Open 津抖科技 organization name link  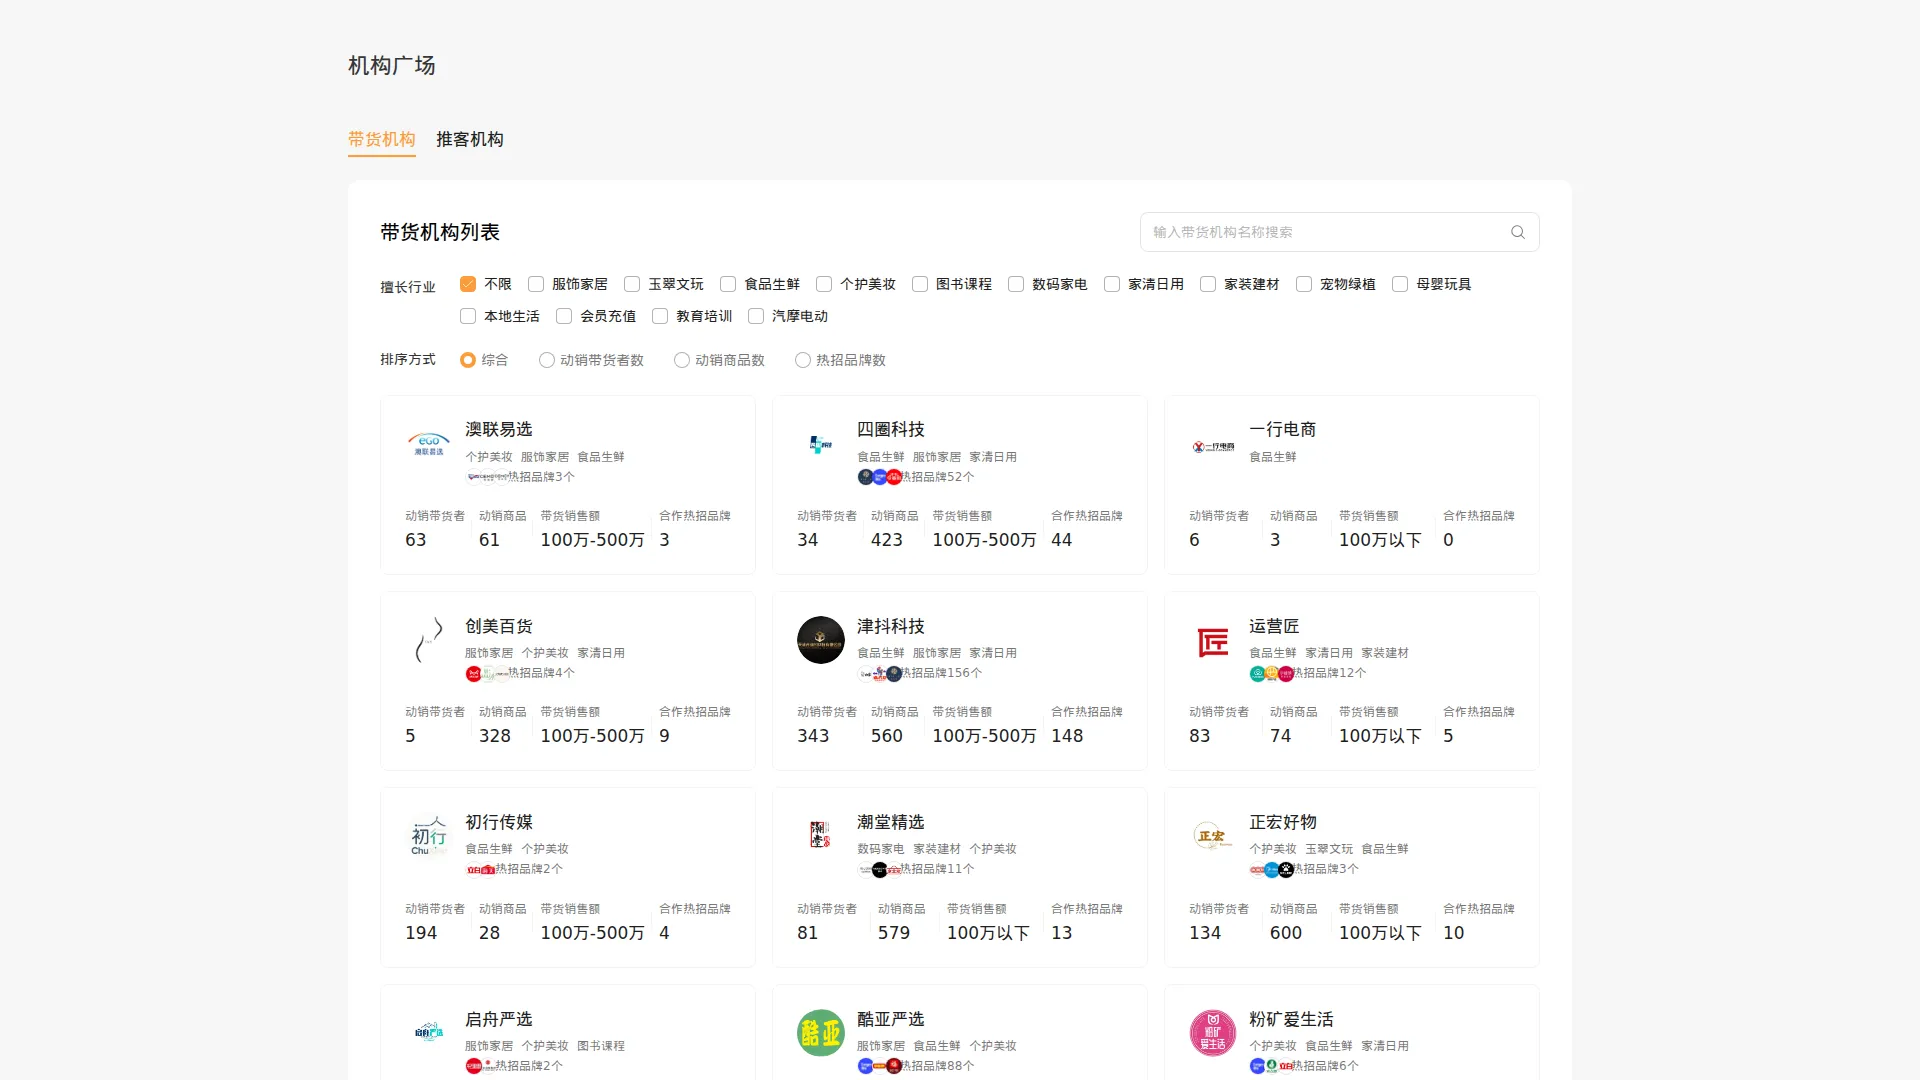[891, 626]
